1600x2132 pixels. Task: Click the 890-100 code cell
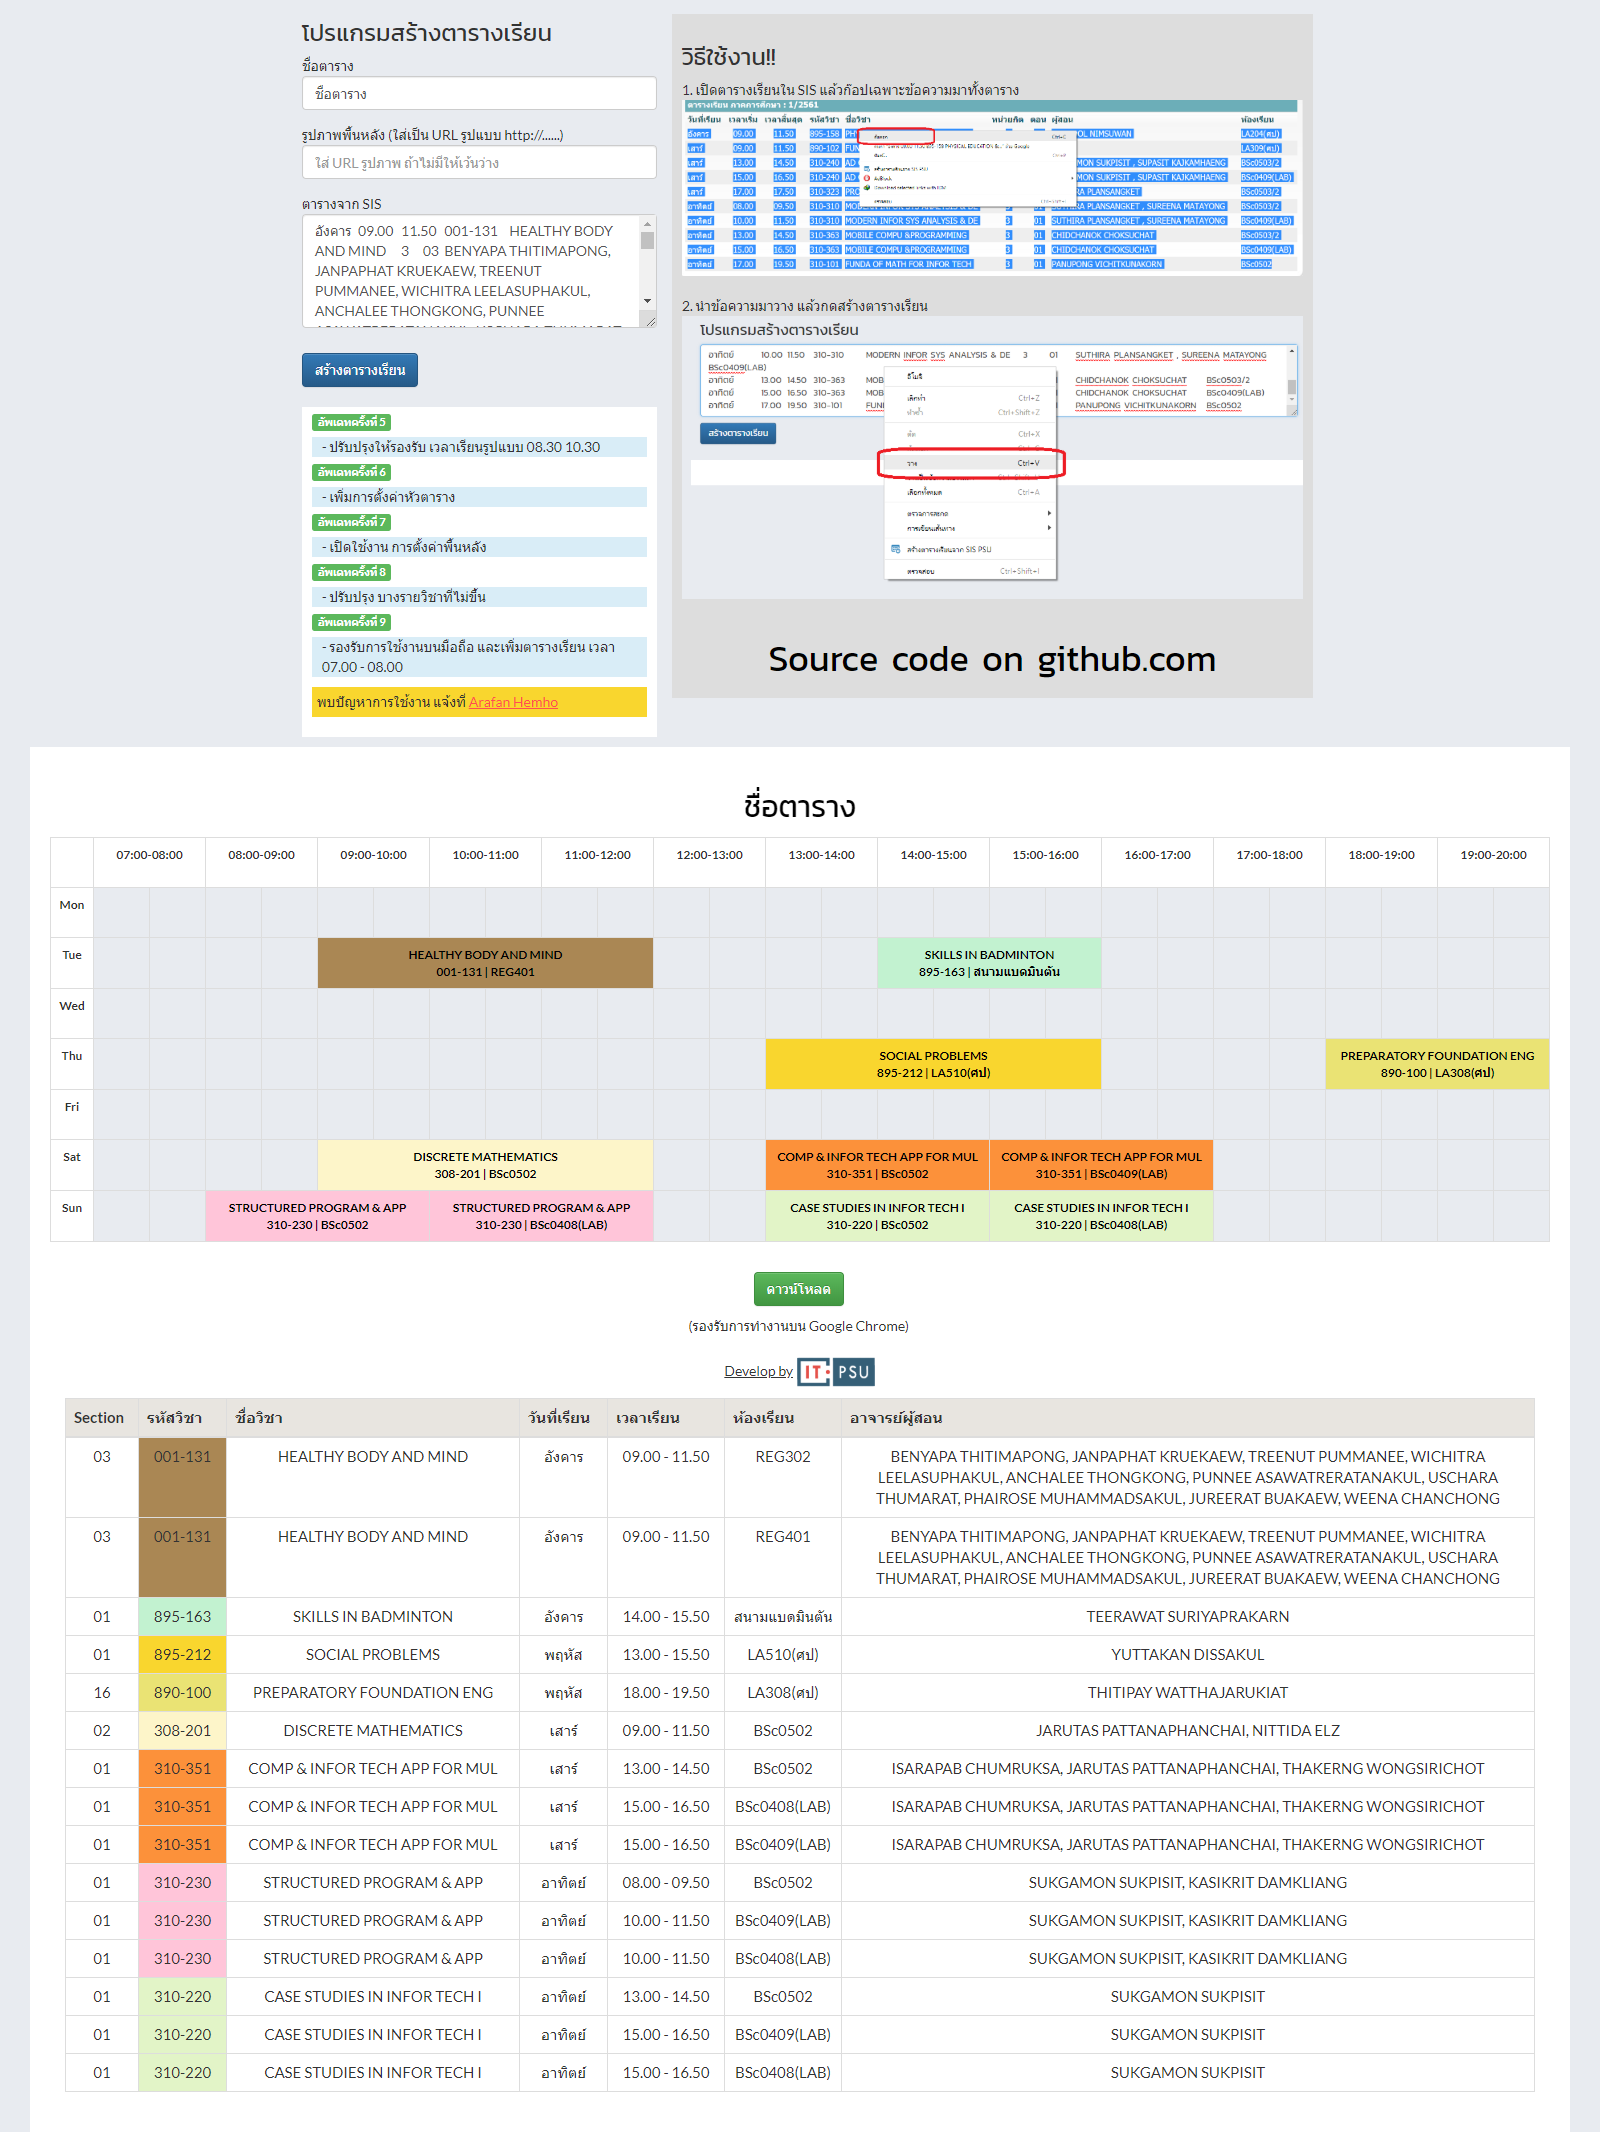tap(182, 1692)
